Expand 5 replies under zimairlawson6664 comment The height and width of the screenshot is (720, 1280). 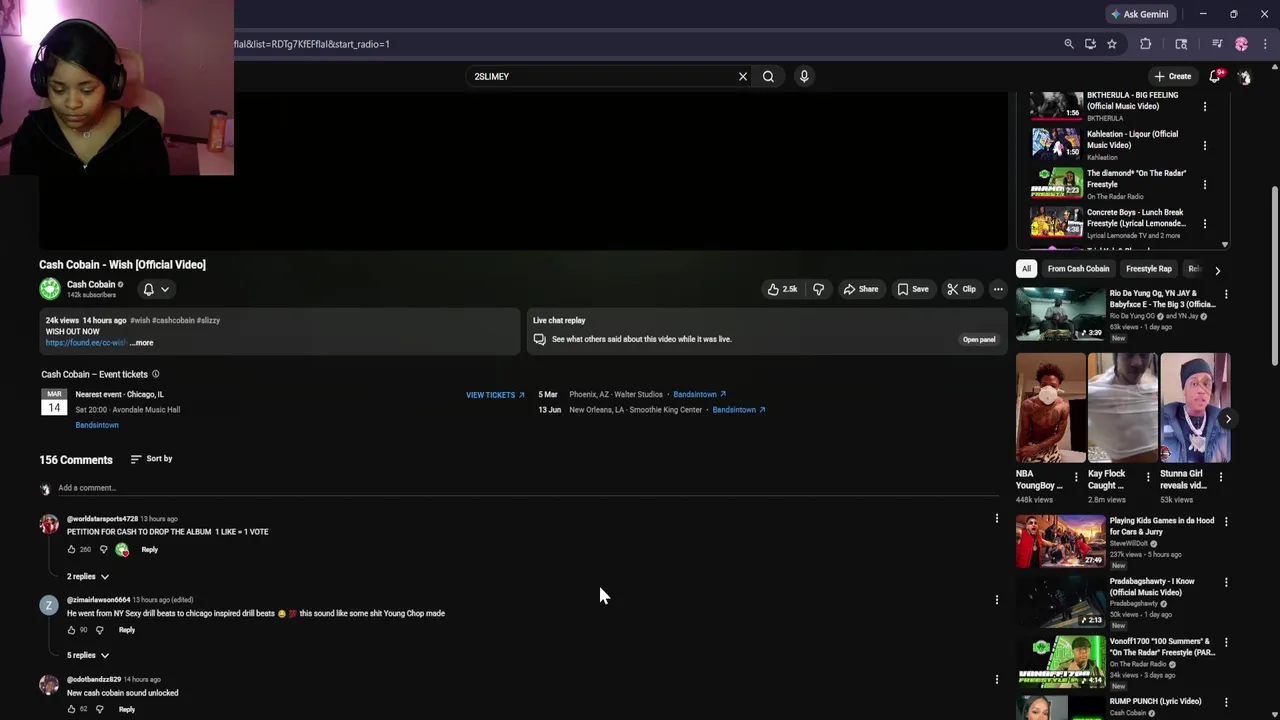tap(88, 655)
